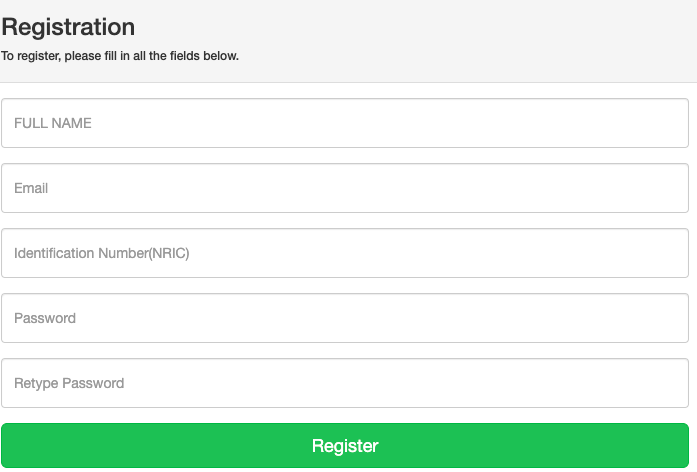Click the 'Retype Password' placeholder text
The width and height of the screenshot is (697, 472).
coord(69,383)
